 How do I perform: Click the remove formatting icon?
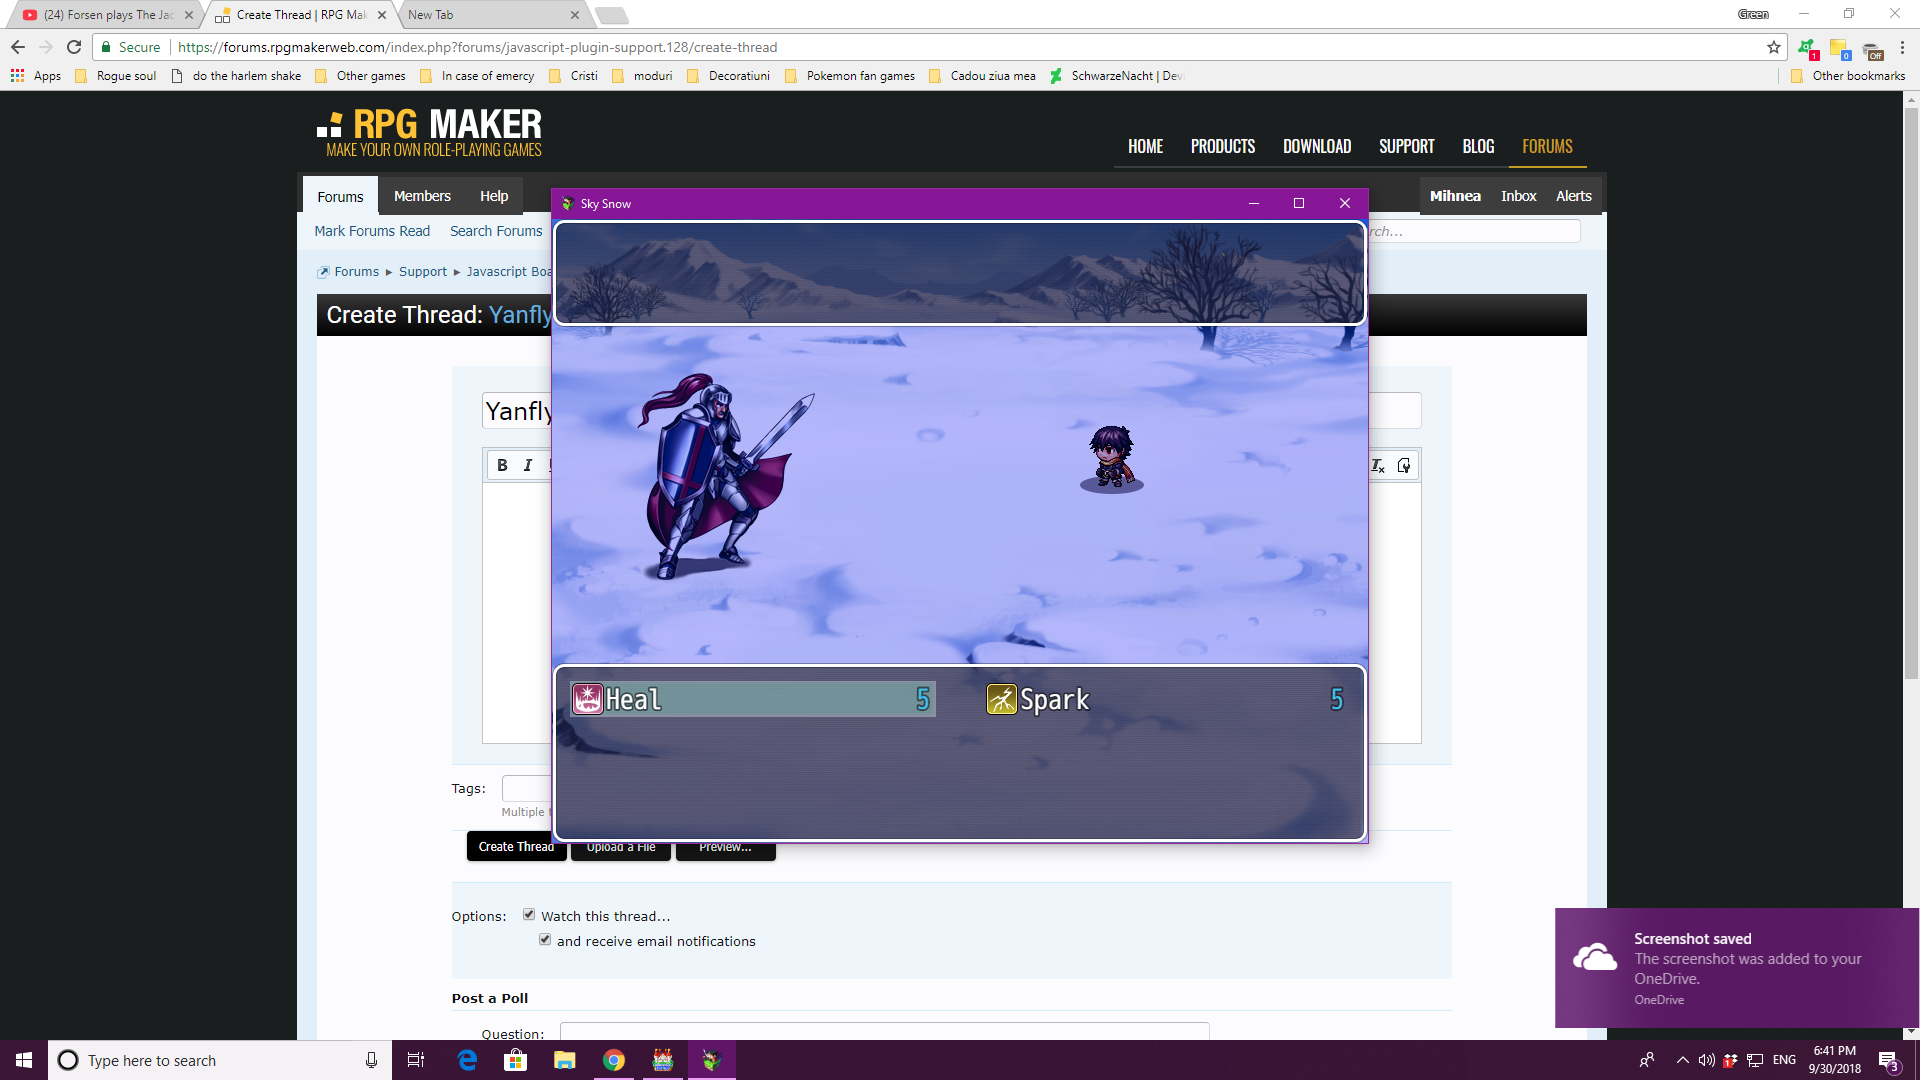click(x=1377, y=466)
